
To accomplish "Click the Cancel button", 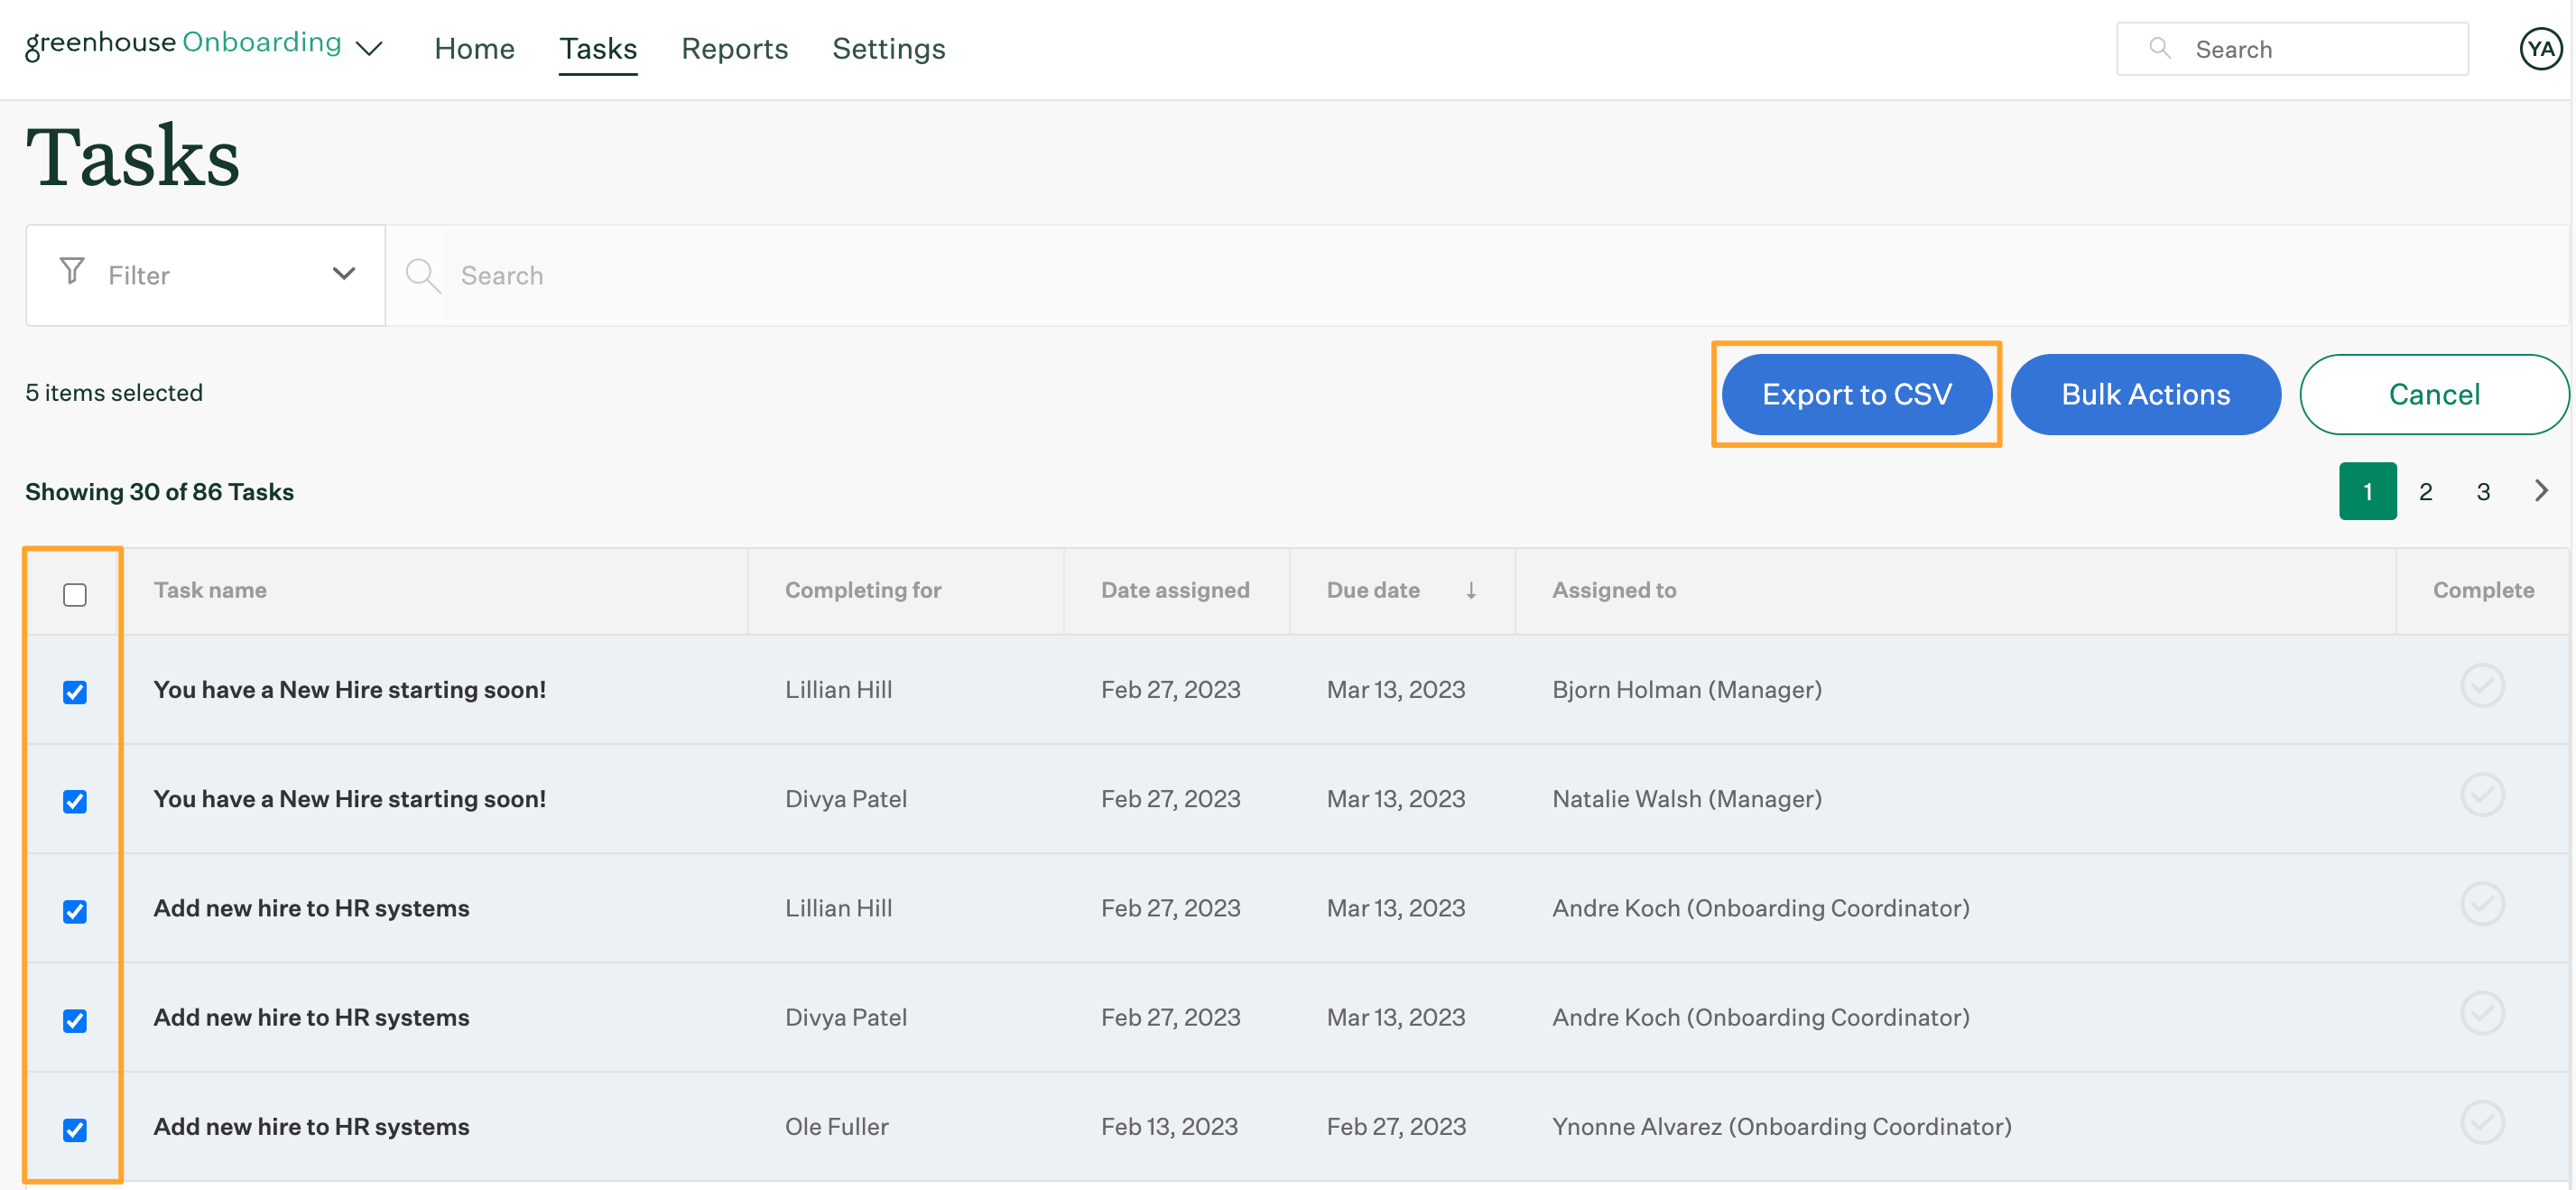I will [x=2436, y=395].
